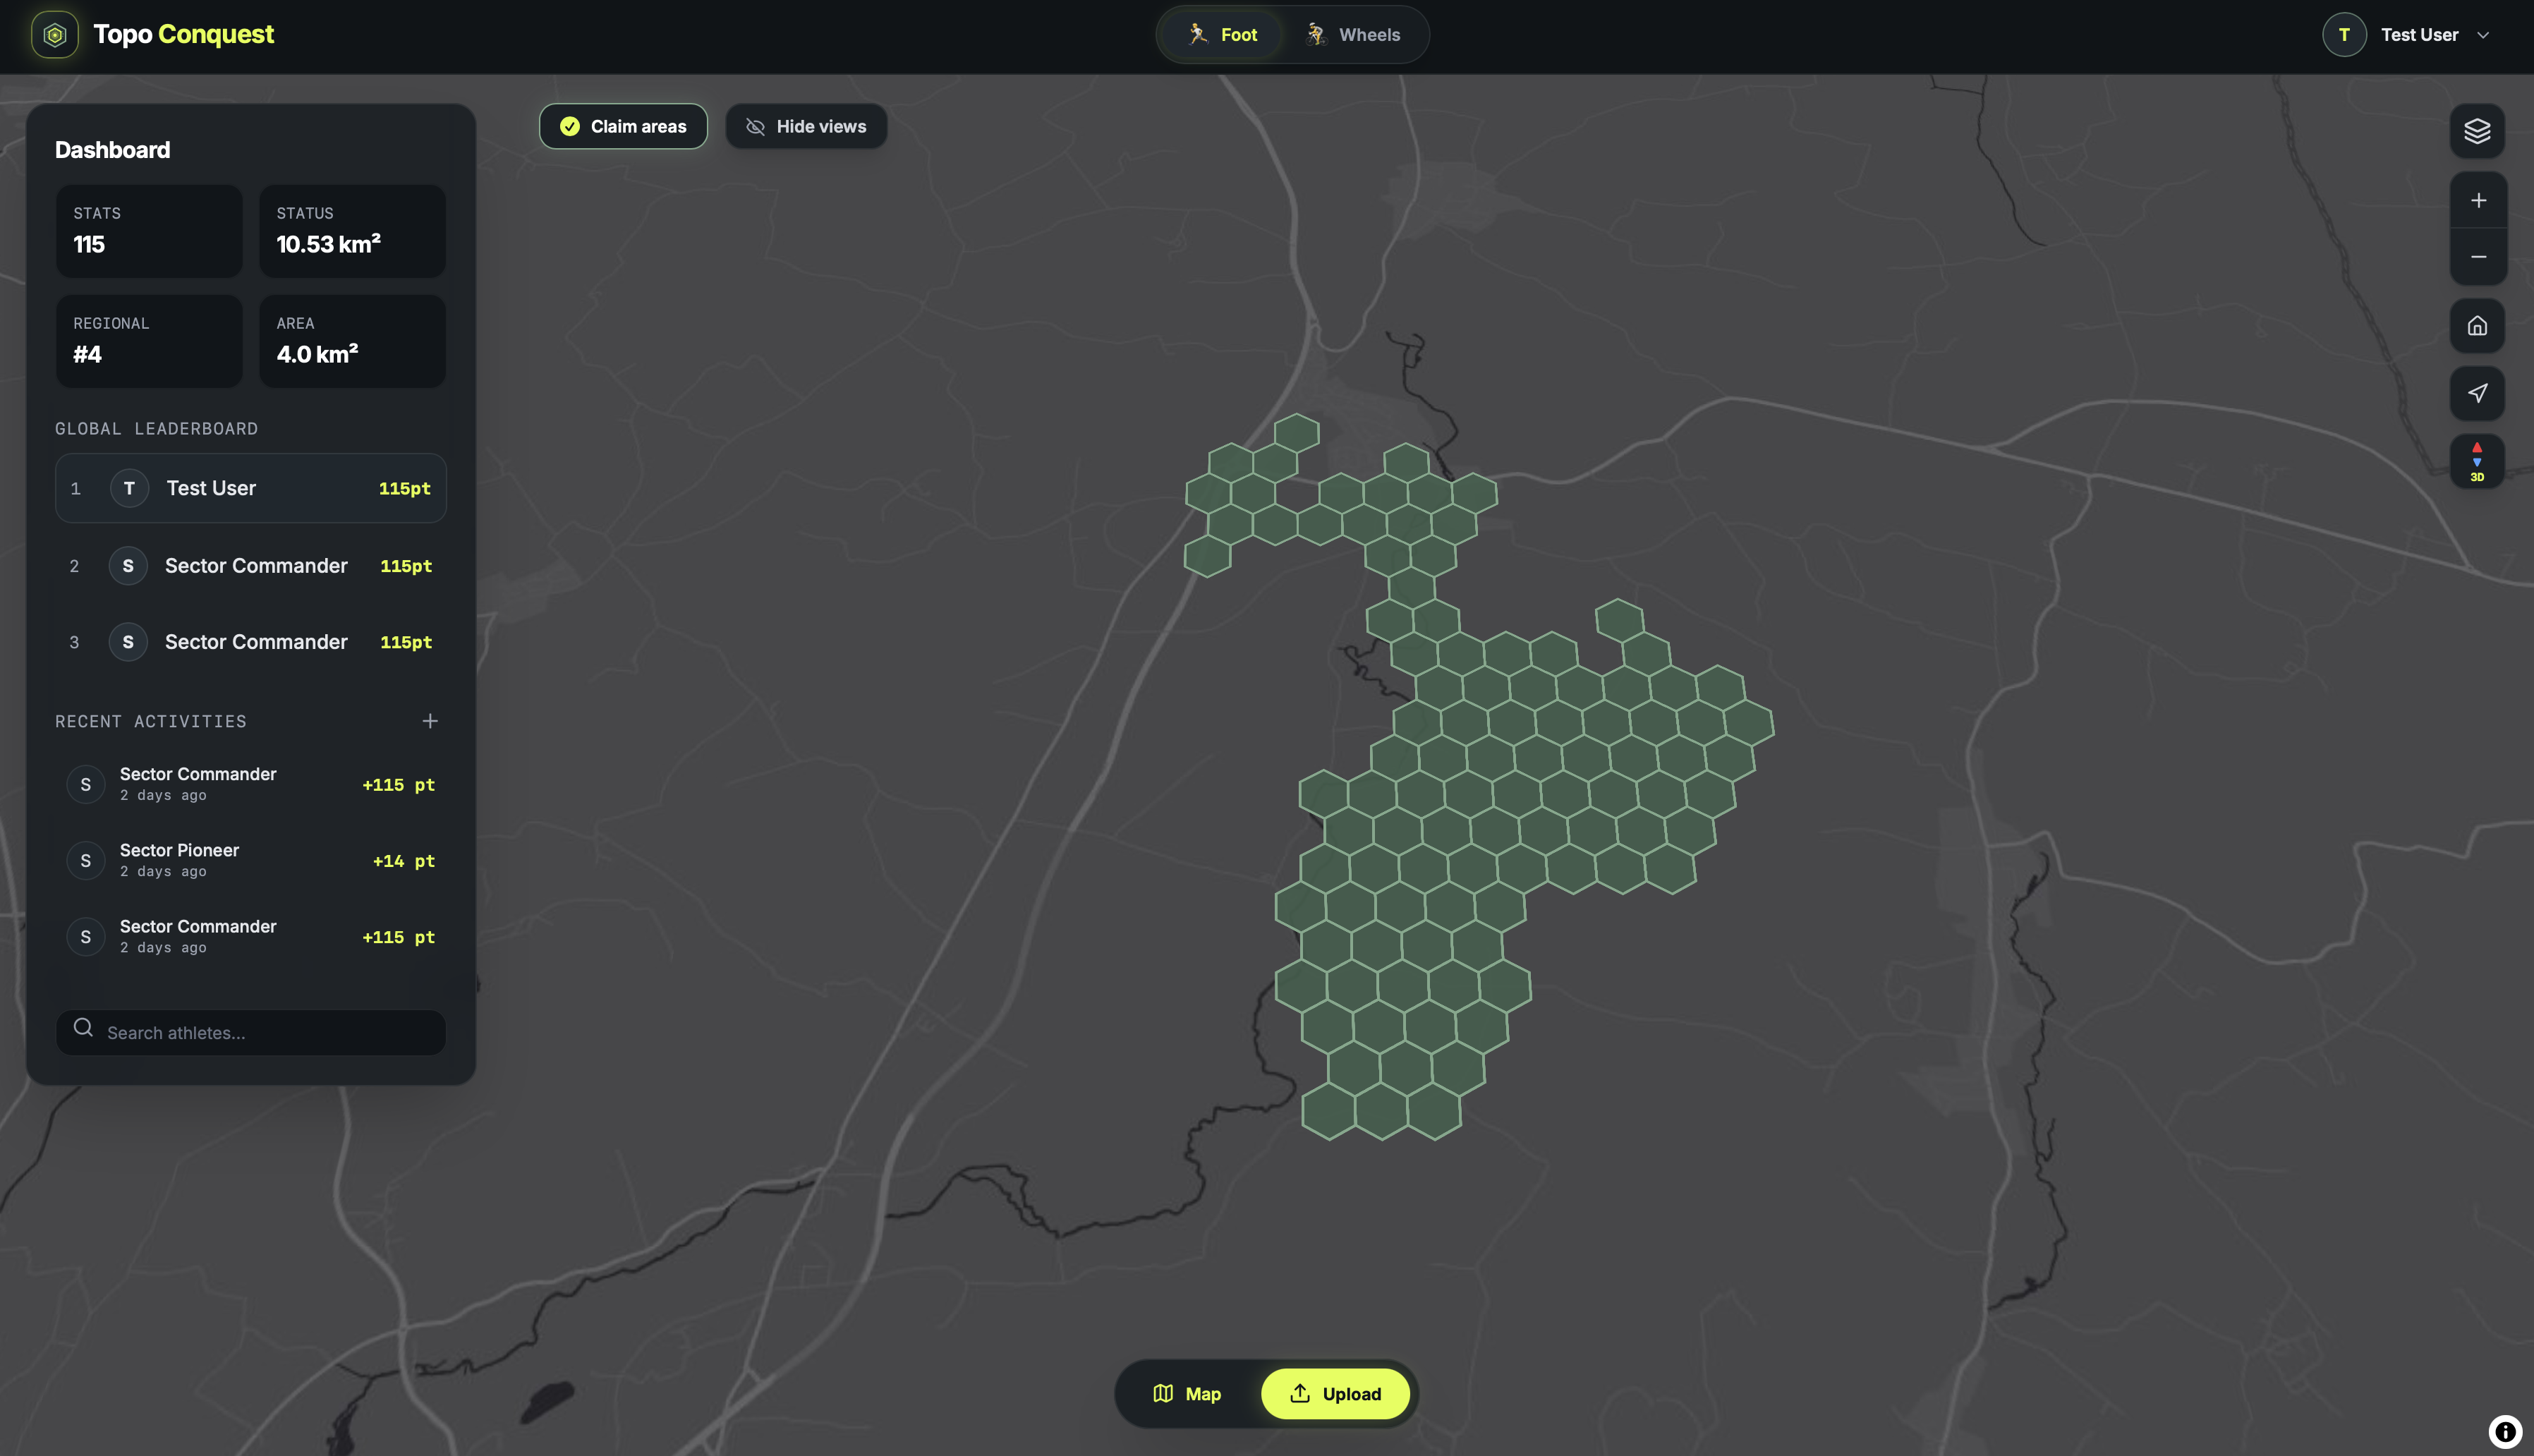Click the Upload button
This screenshot has height=1456, width=2534.
1335,1393
